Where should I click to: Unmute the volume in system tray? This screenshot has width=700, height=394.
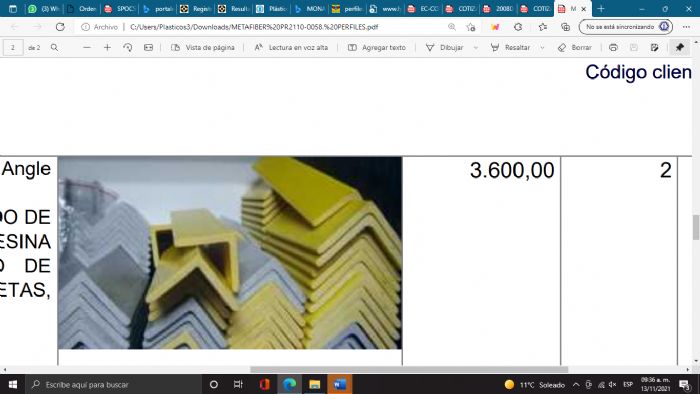pyautogui.click(x=612, y=384)
